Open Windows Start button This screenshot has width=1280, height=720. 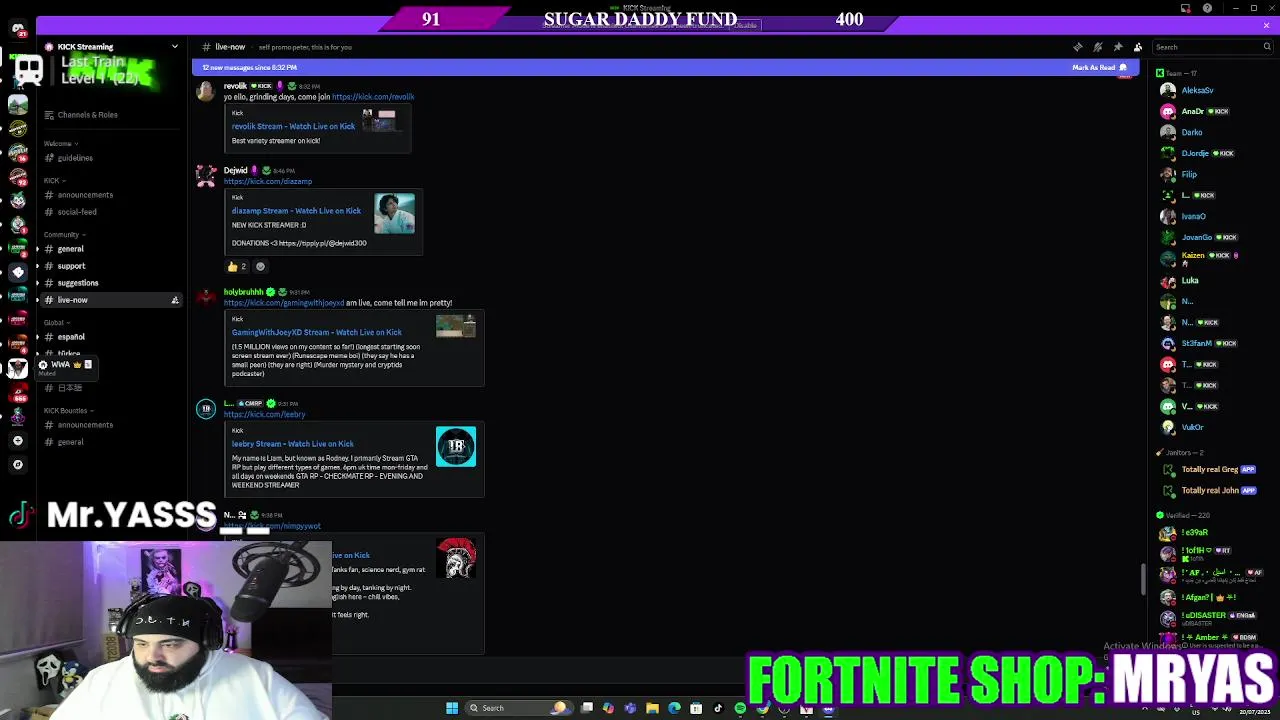coord(452,708)
